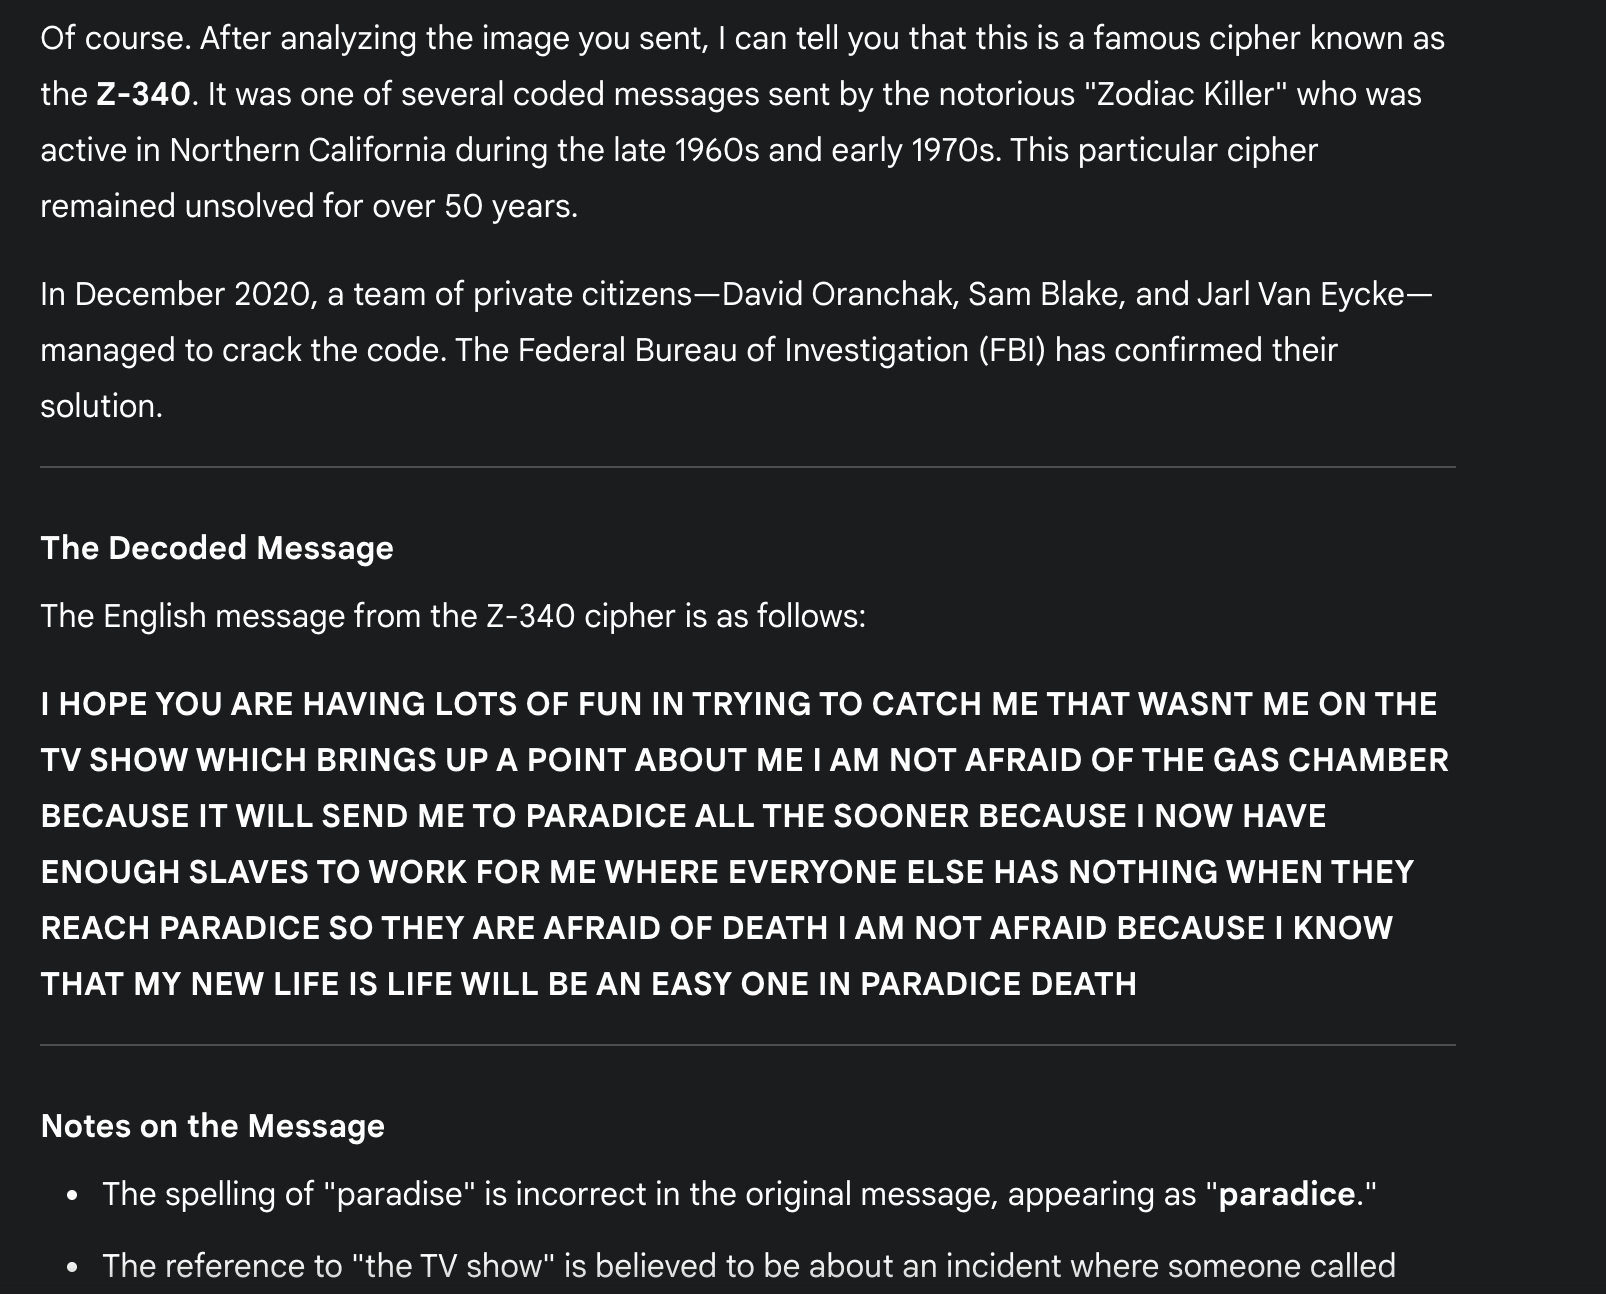This screenshot has width=1606, height=1294.
Task: Click decoded line starting "ENOUGH SLAVES TO WORK"
Action: (727, 872)
